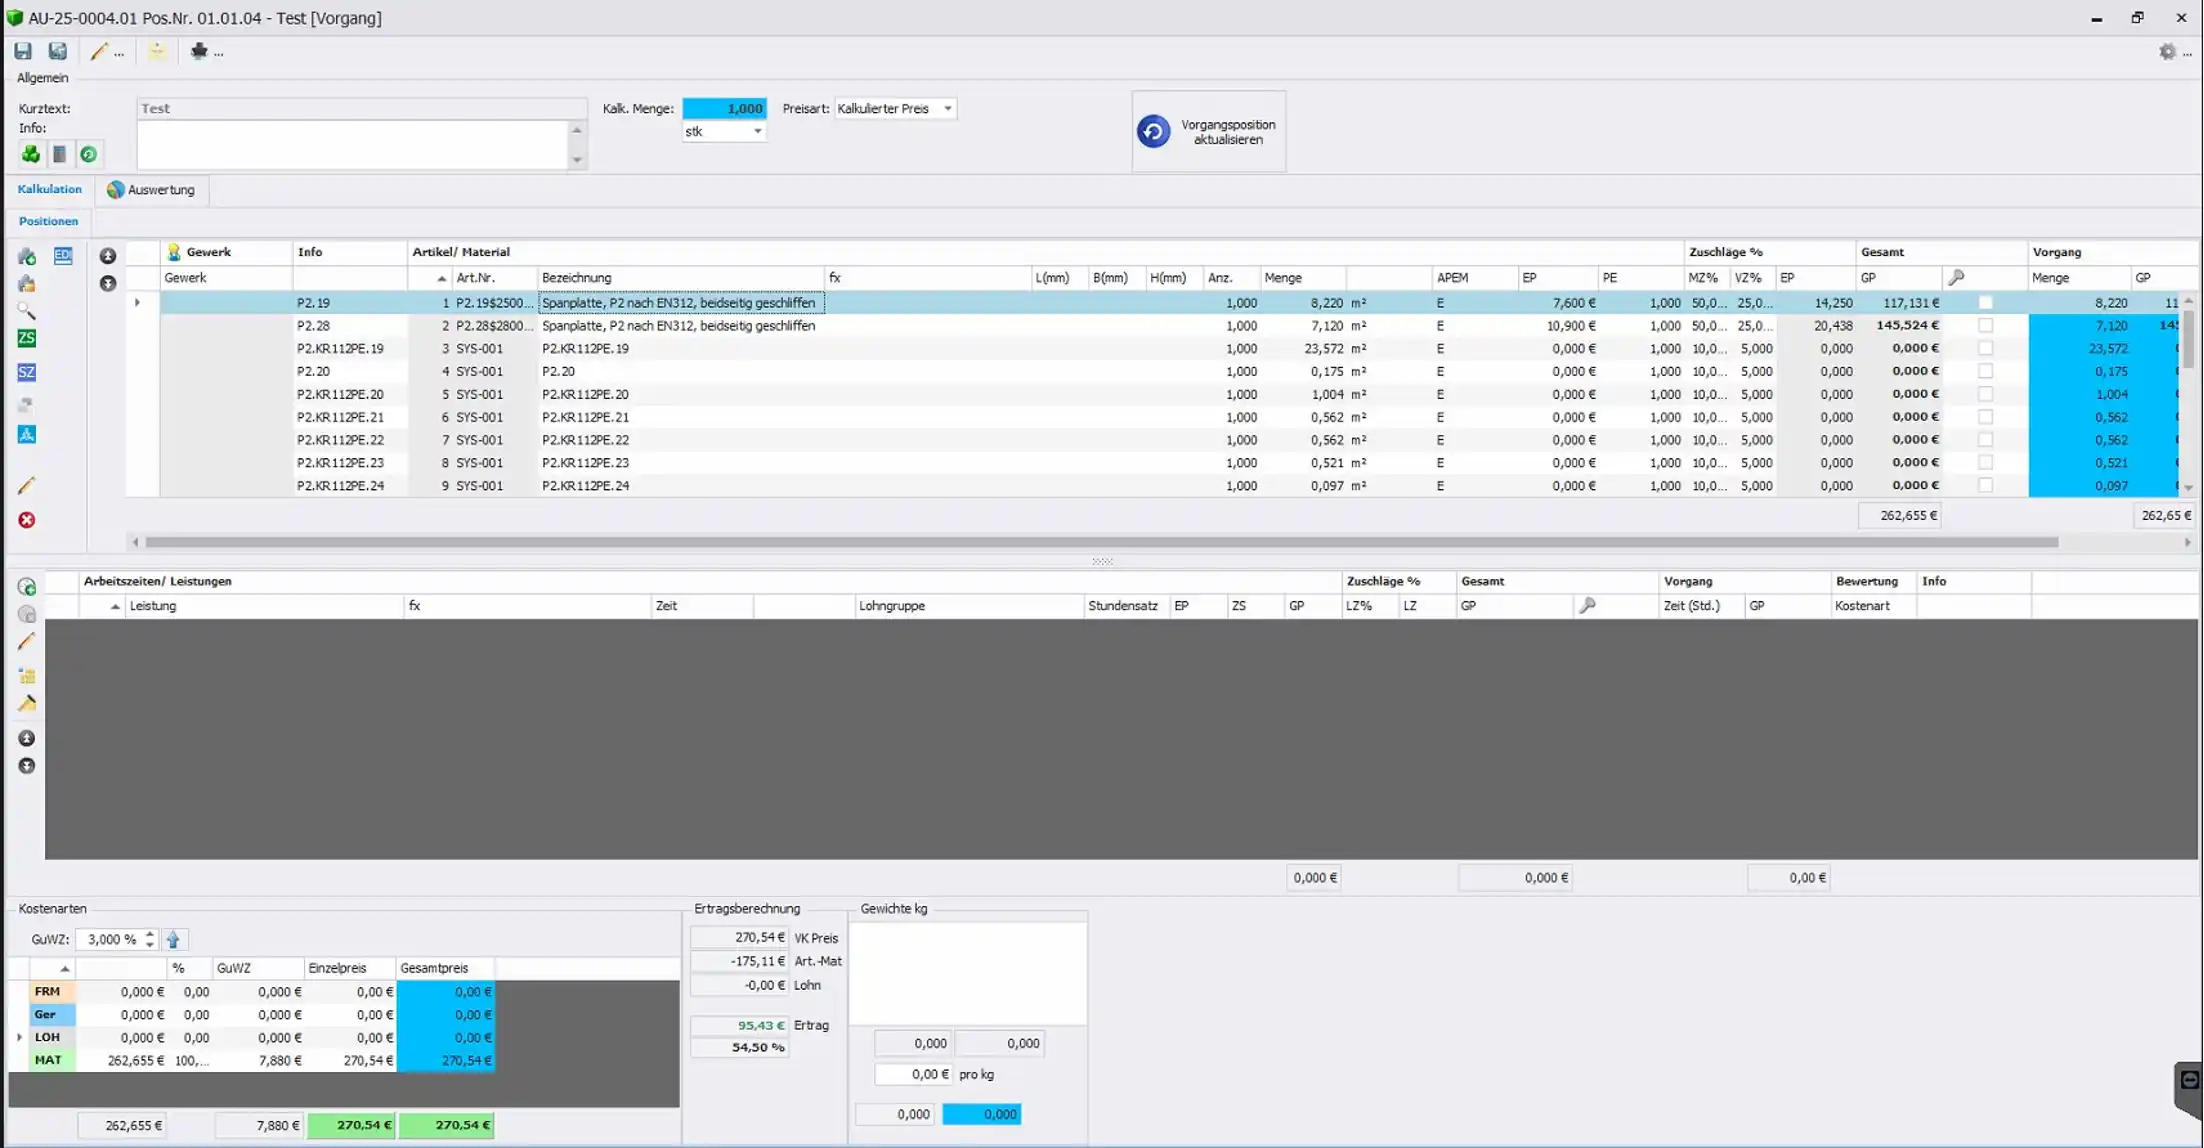The height and width of the screenshot is (1148, 2204).
Task: Click the blue SZ icon in the sidebar
Action: pyautogui.click(x=27, y=372)
